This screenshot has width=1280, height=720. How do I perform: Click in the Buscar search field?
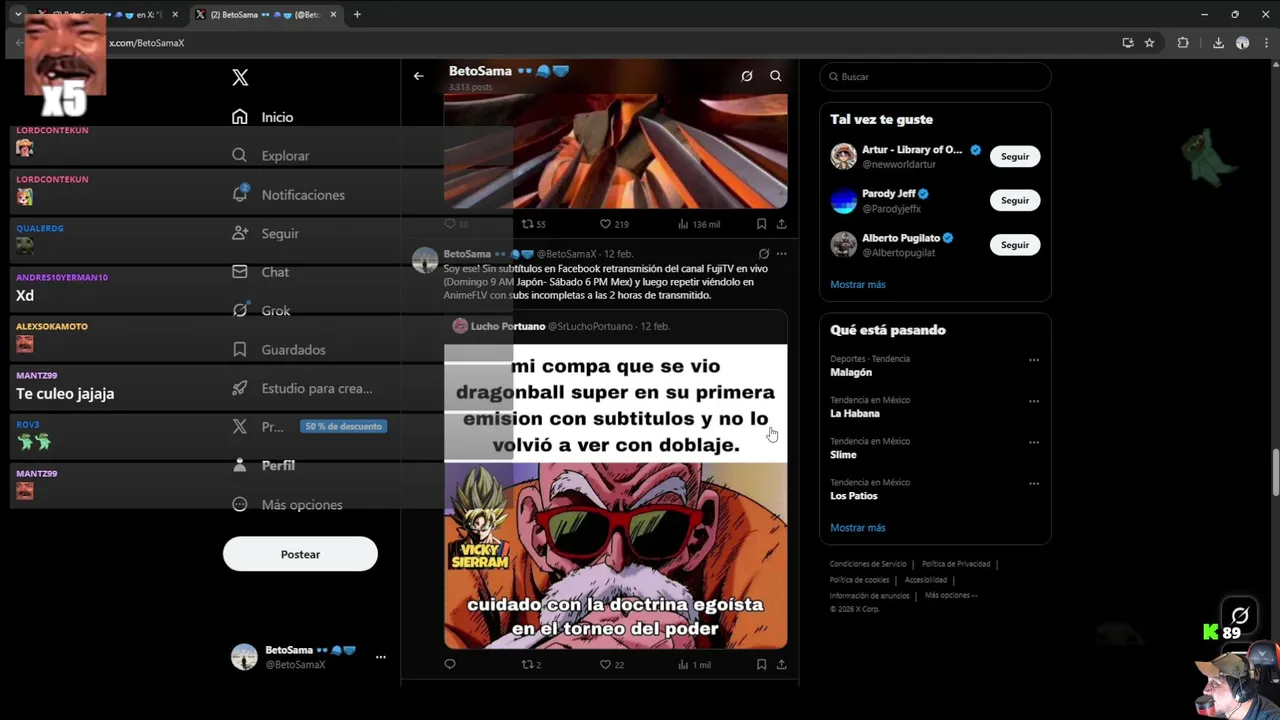tap(935, 77)
